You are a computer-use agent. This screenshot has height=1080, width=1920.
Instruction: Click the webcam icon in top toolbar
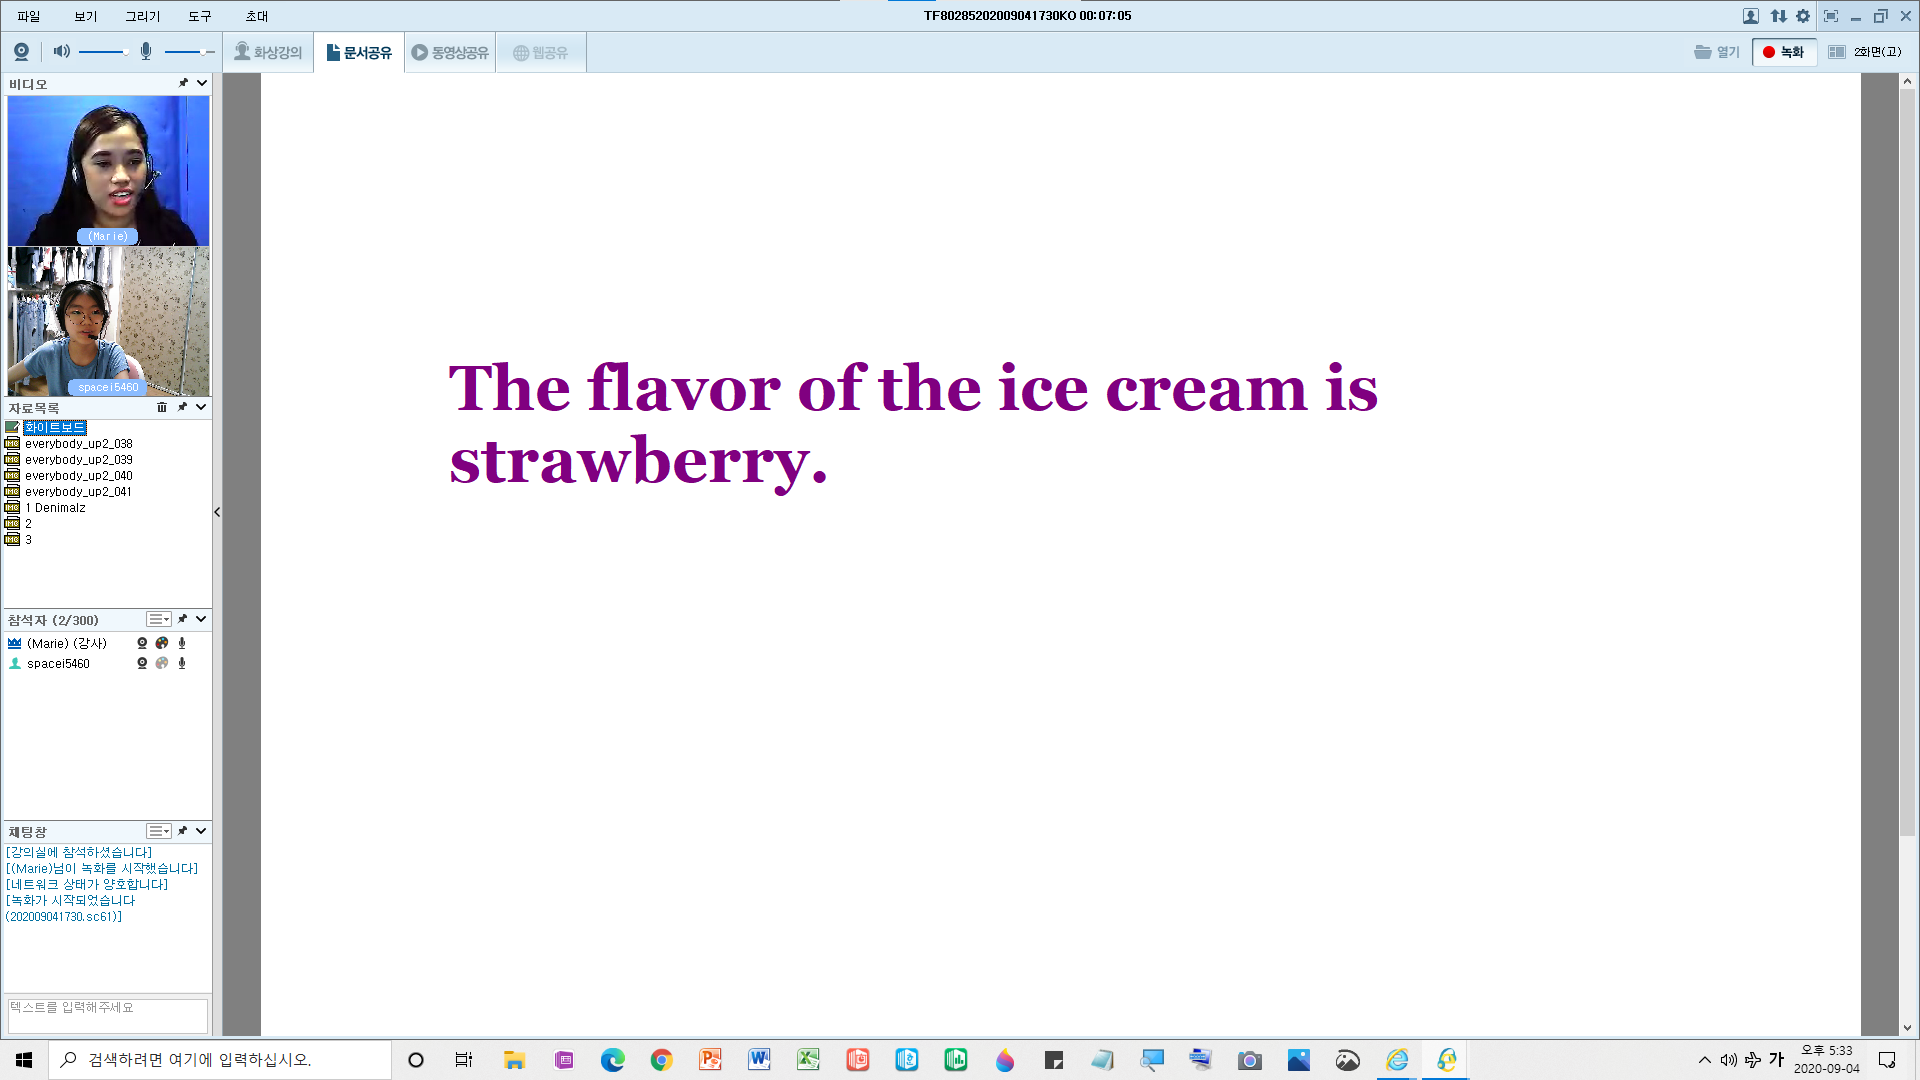point(21,52)
